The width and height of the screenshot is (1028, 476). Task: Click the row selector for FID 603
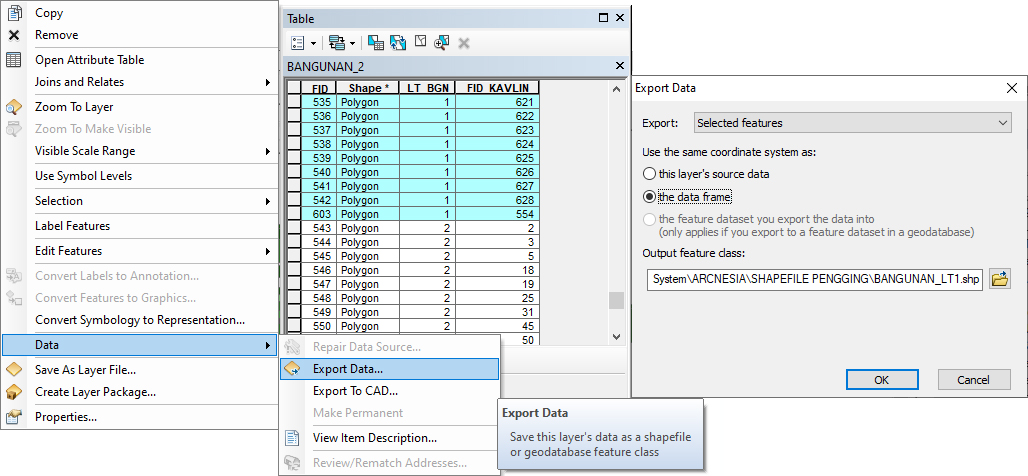(x=294, y=214)
